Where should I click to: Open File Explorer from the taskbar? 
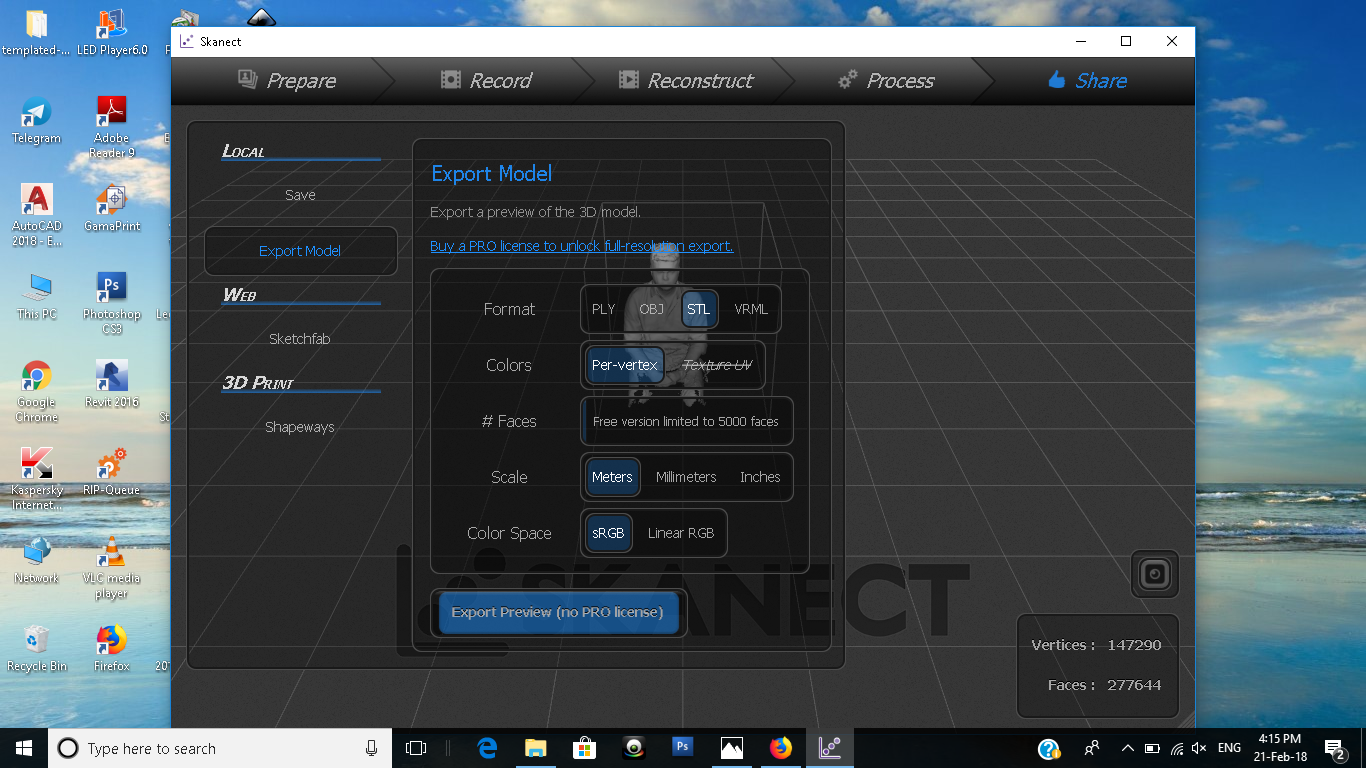point(536,748)
